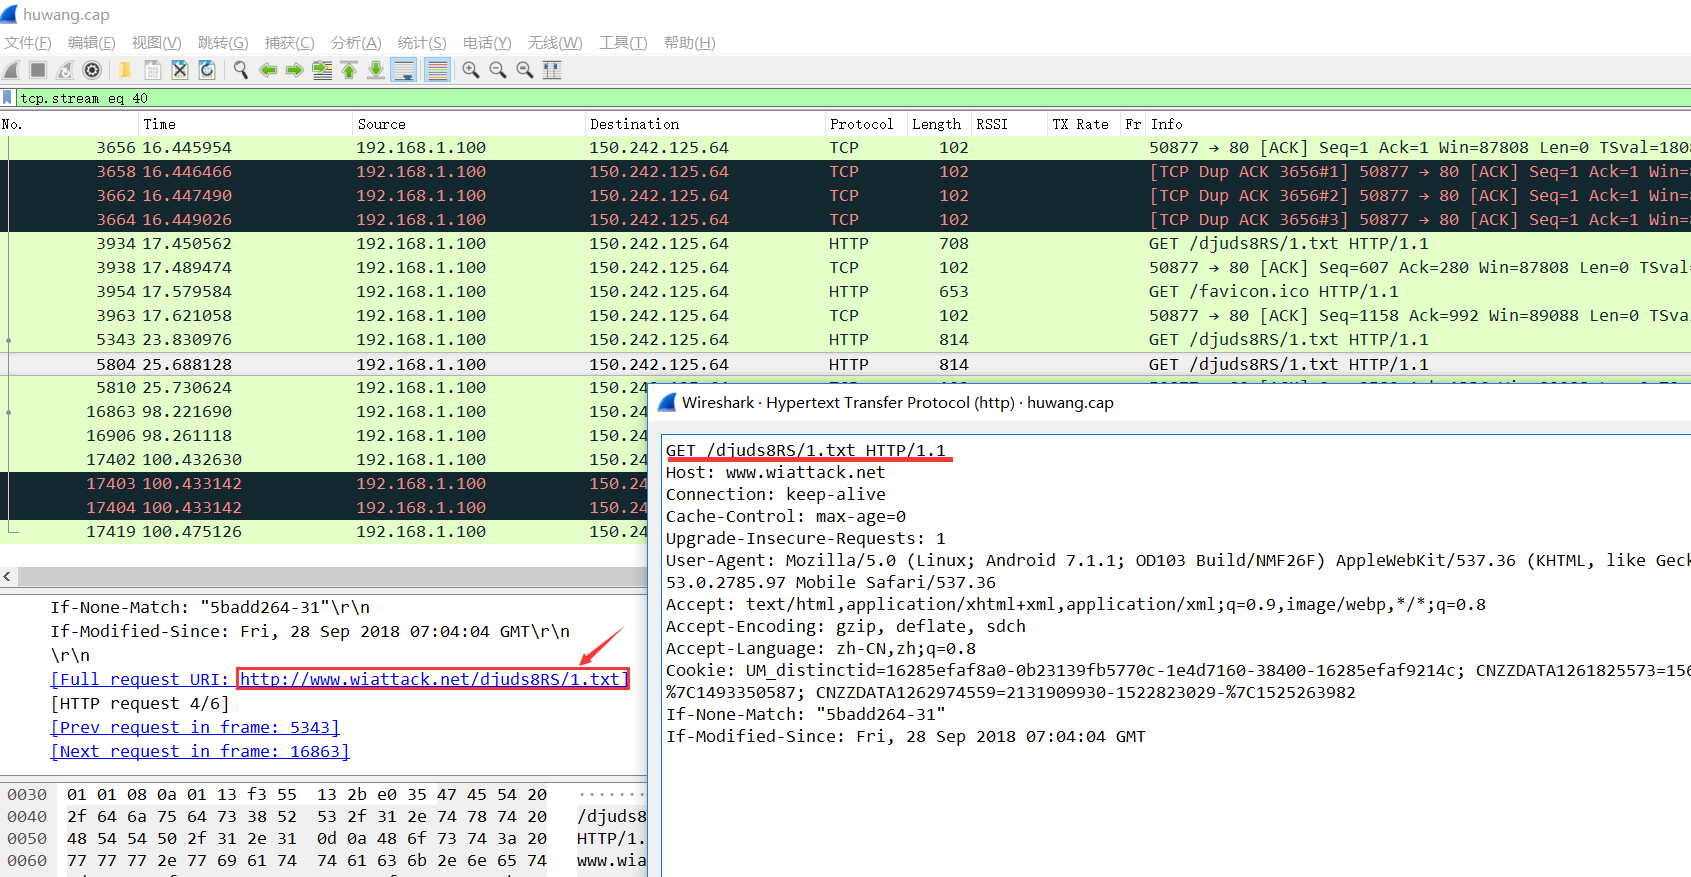Go to the first packet

[349, 70]
